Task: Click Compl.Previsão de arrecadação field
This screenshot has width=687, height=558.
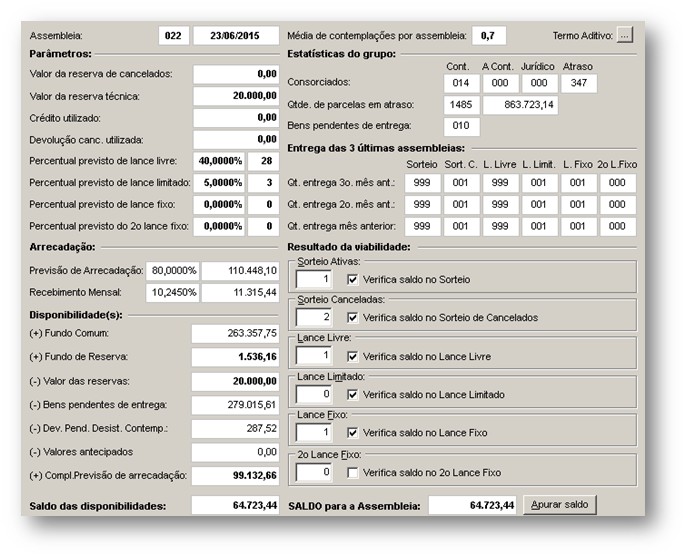Action: click(235, 476)
